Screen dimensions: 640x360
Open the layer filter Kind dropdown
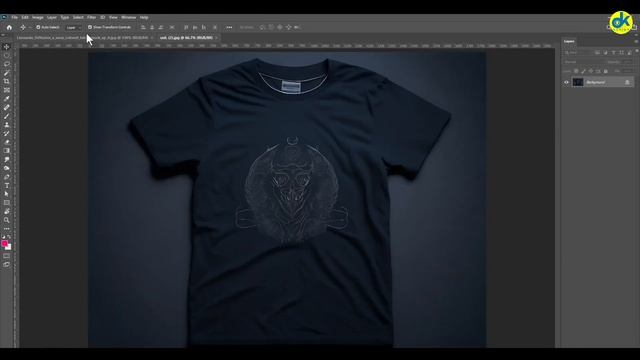click(577, 53)
